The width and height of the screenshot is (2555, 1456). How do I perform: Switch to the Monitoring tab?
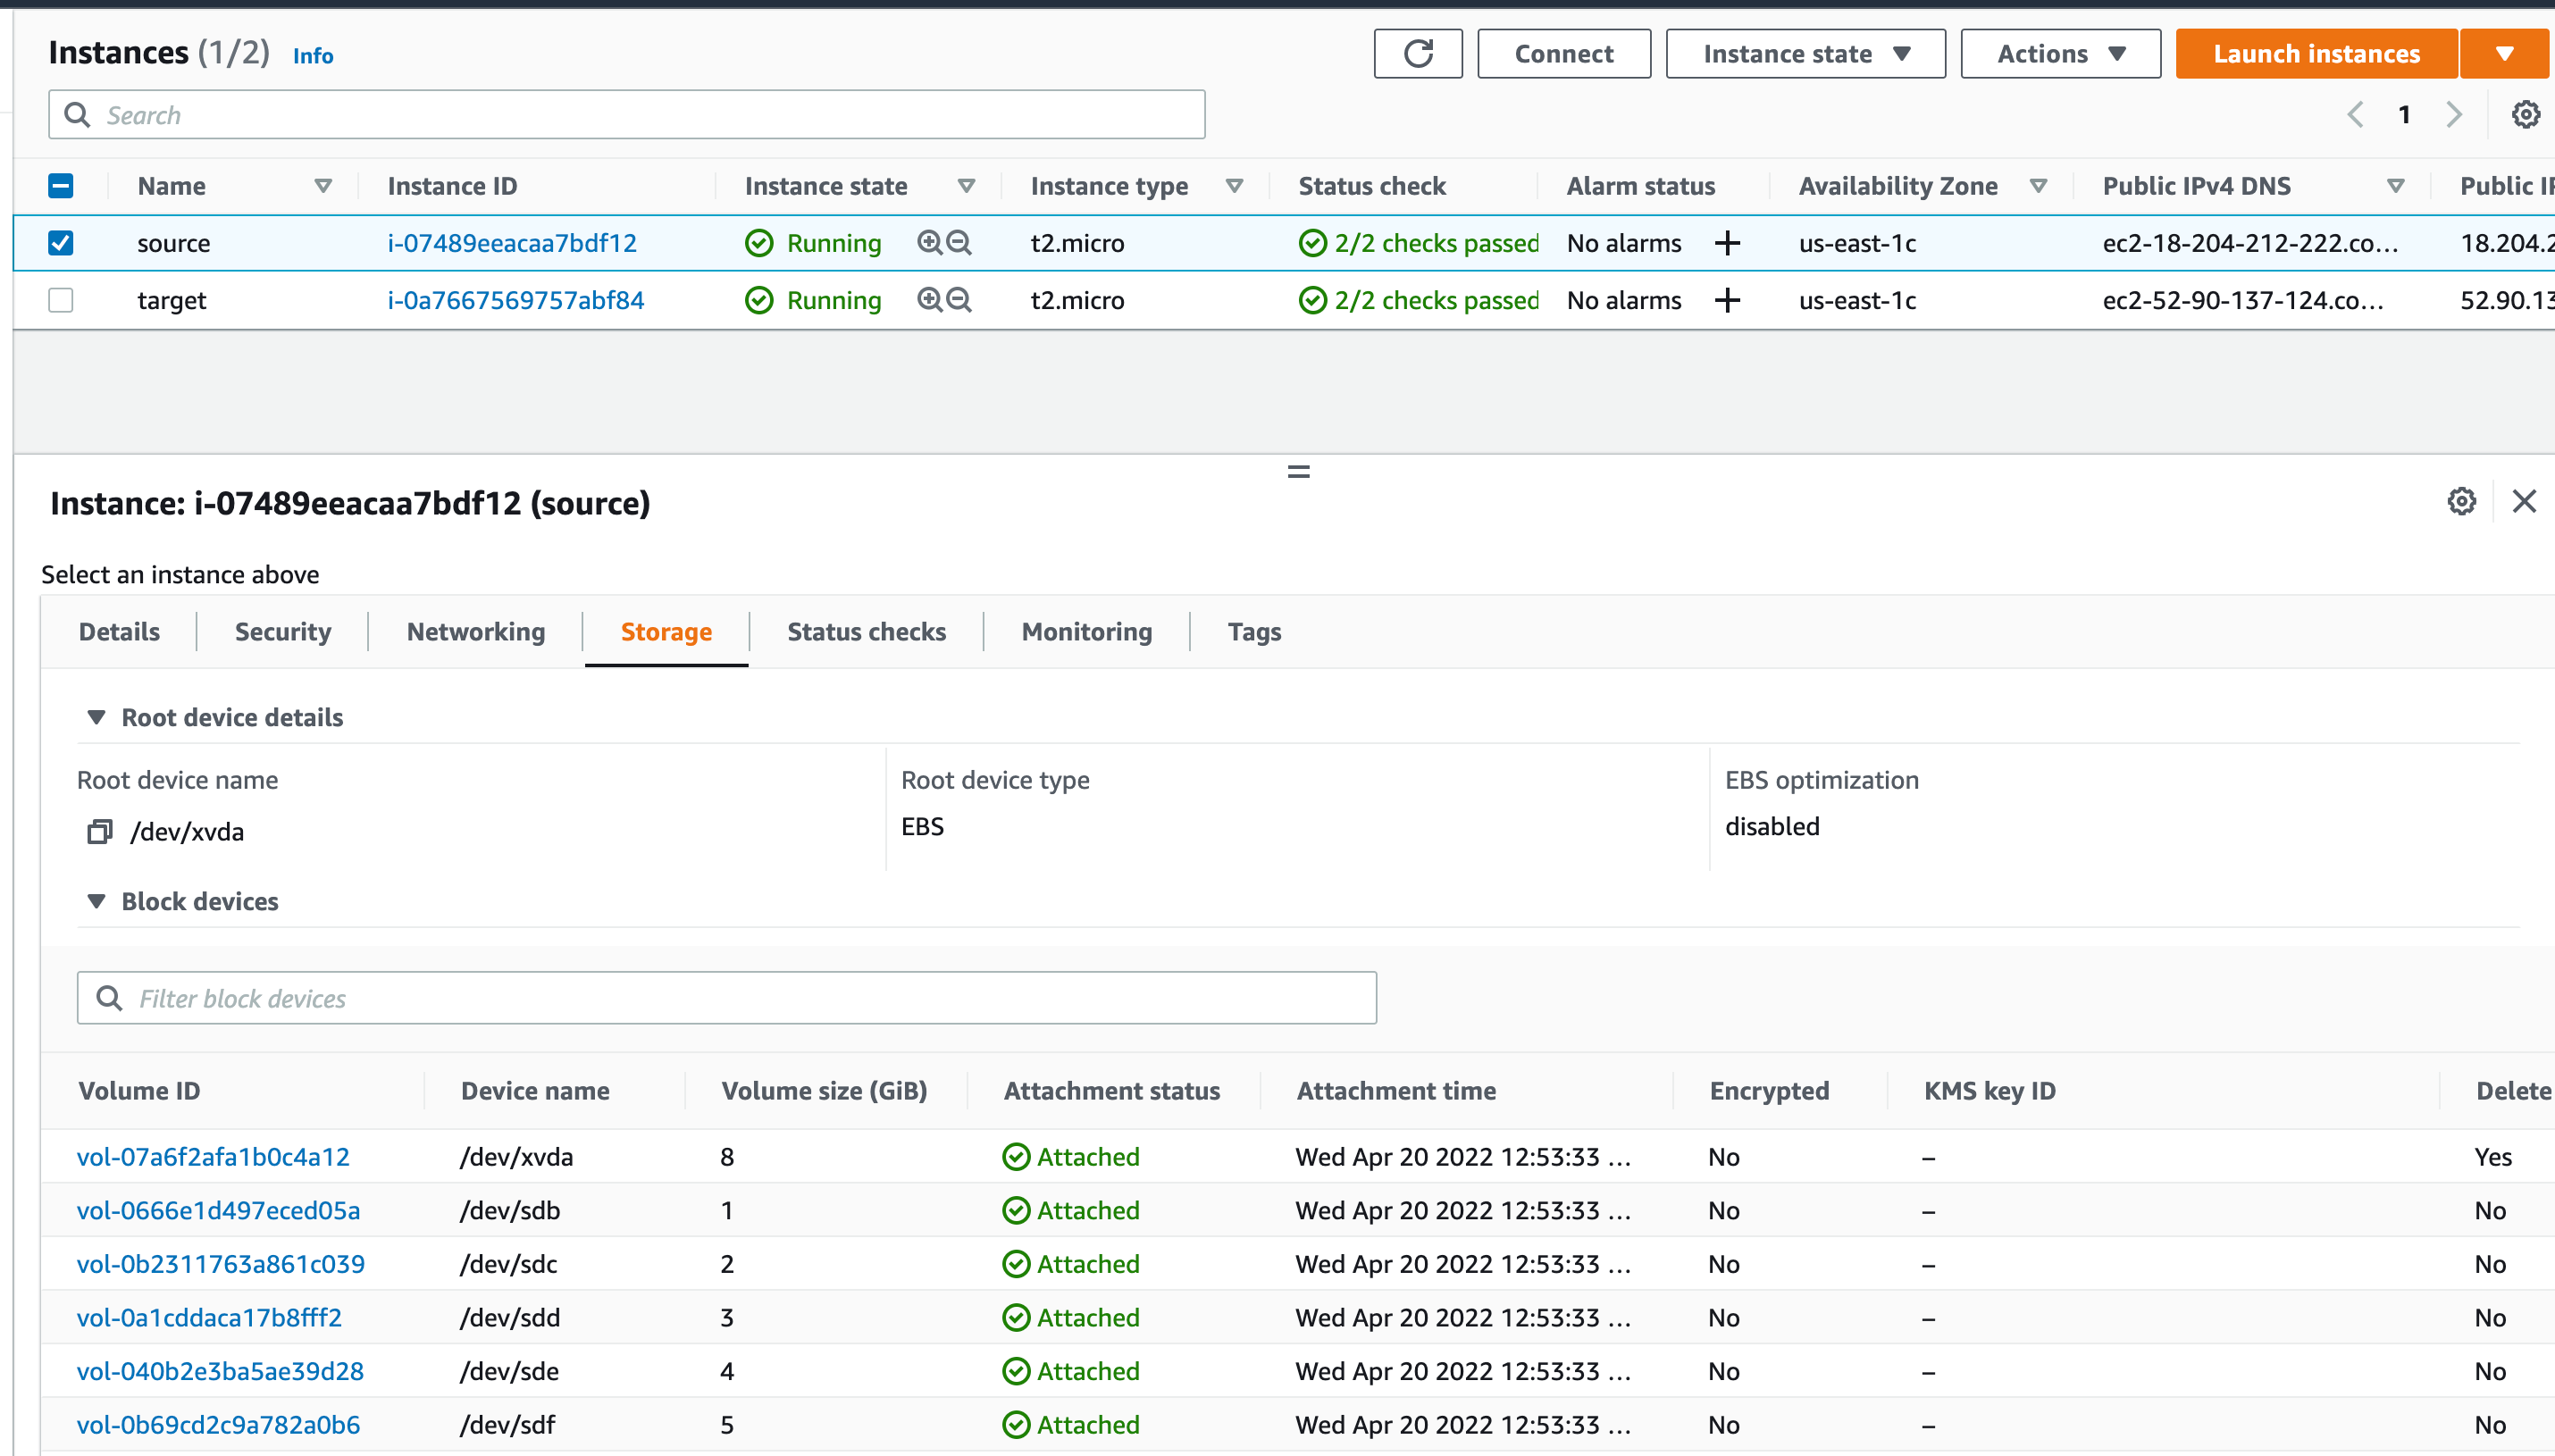[x=1086, y=631]
